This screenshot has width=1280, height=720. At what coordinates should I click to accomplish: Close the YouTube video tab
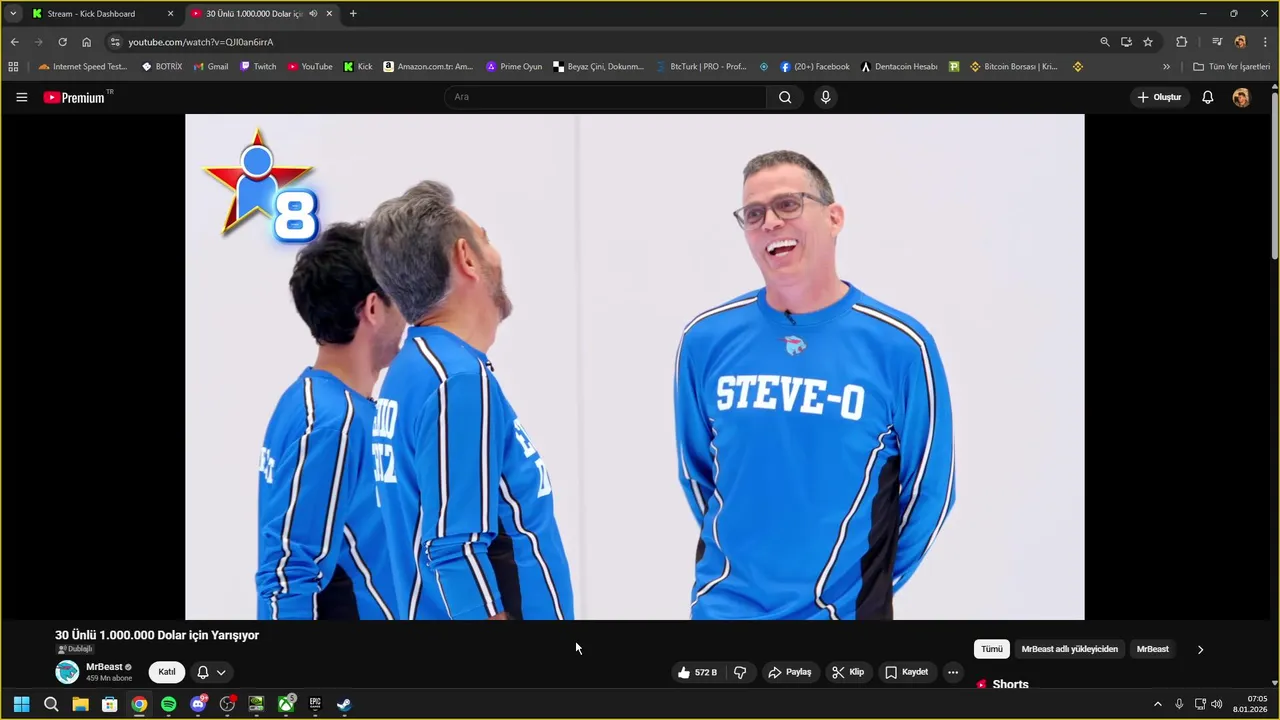click(329, 14)
